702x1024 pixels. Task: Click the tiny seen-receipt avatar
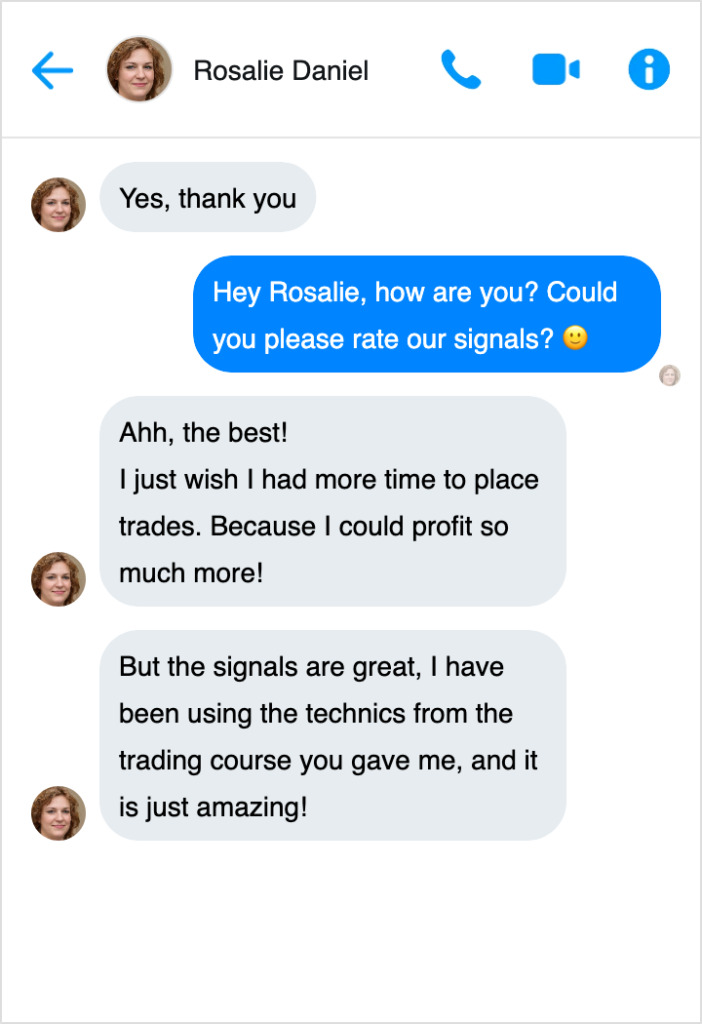669,376
